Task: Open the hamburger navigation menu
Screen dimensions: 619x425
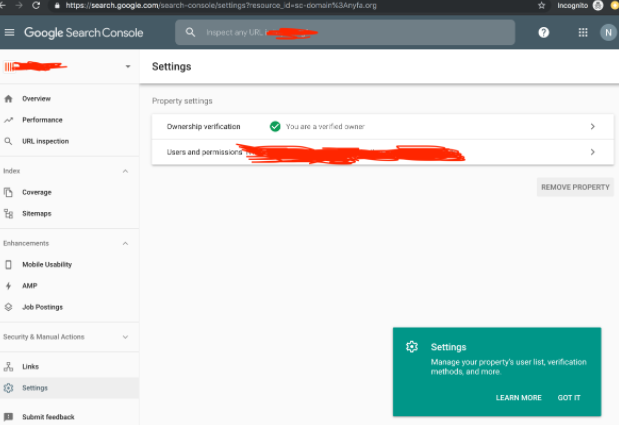Action: point(9,32)
